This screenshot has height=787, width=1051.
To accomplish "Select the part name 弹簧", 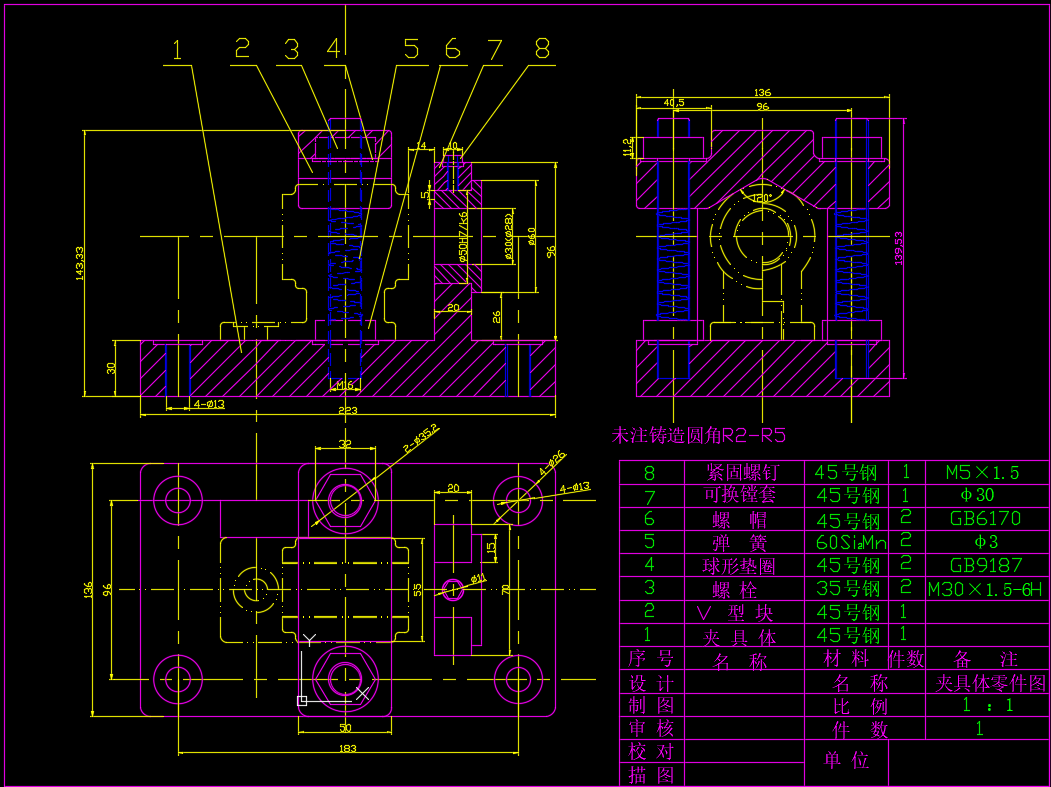I will [739, 542].
